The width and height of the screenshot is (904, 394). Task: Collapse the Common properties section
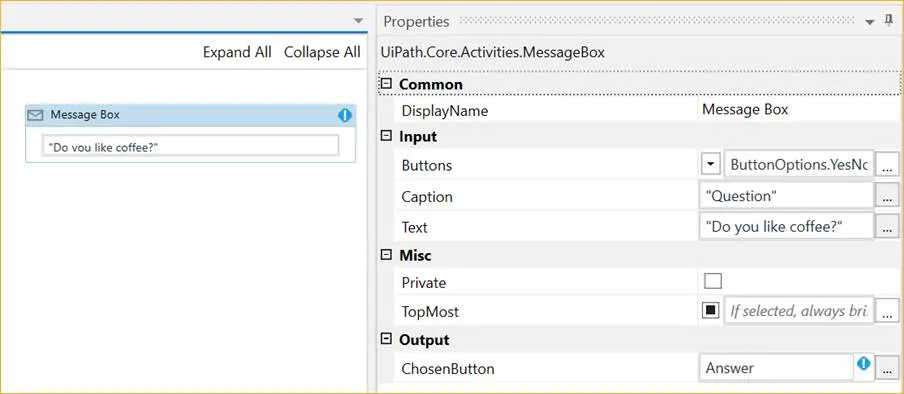point(386,84)
